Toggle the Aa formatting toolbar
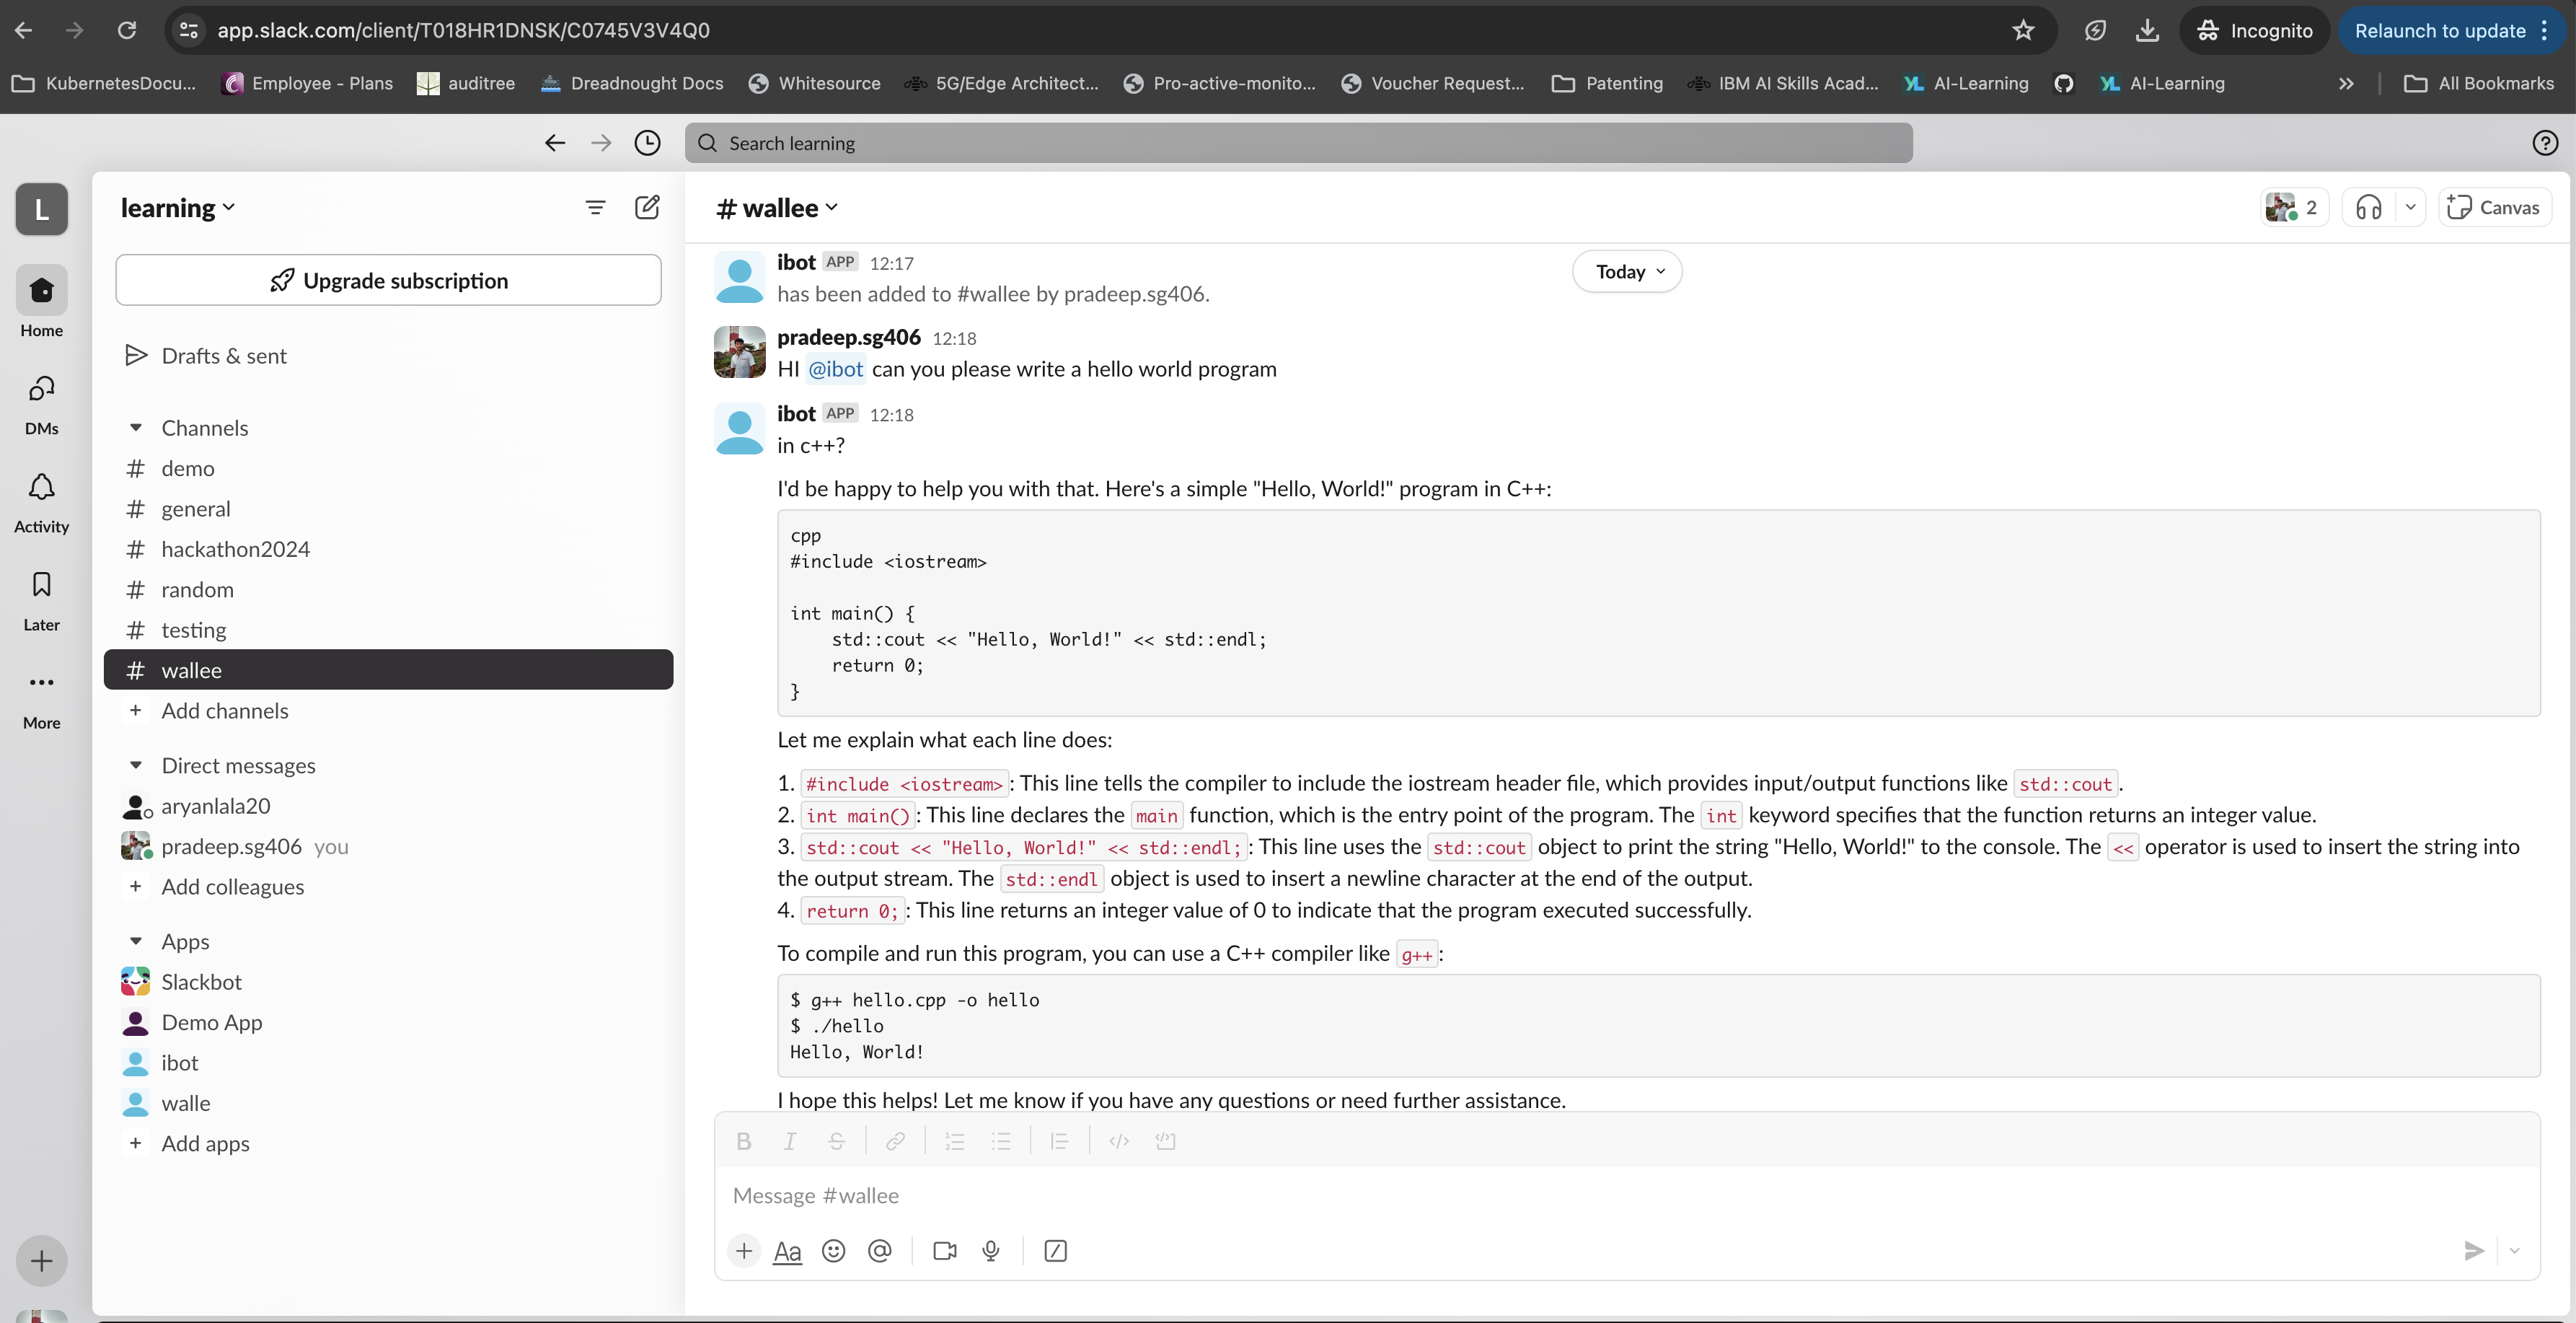 (x=787, y=1251)
